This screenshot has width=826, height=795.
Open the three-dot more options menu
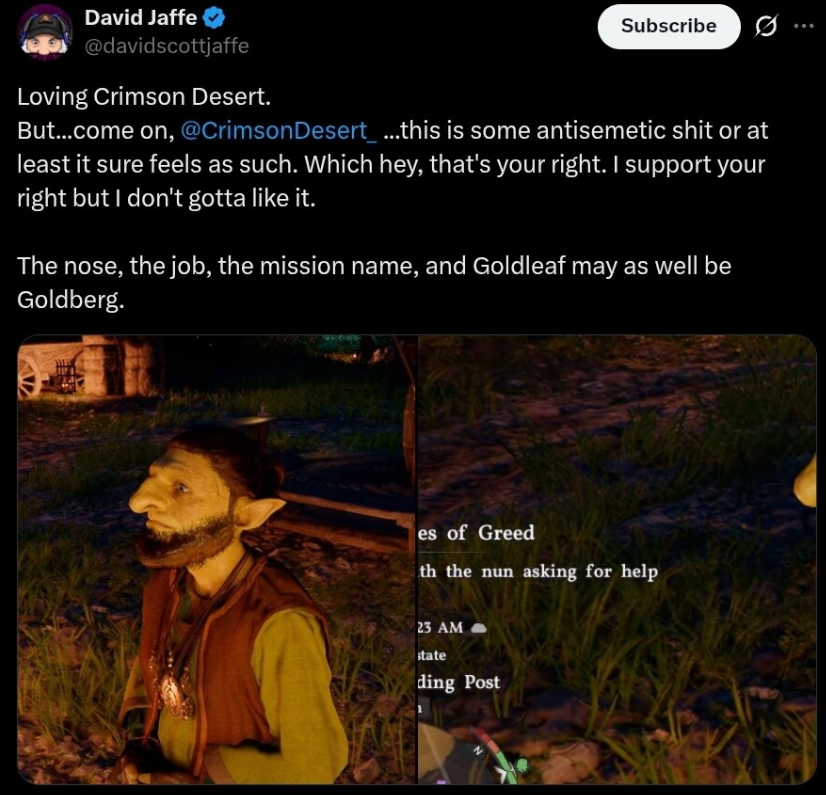[x=804, y=25]
